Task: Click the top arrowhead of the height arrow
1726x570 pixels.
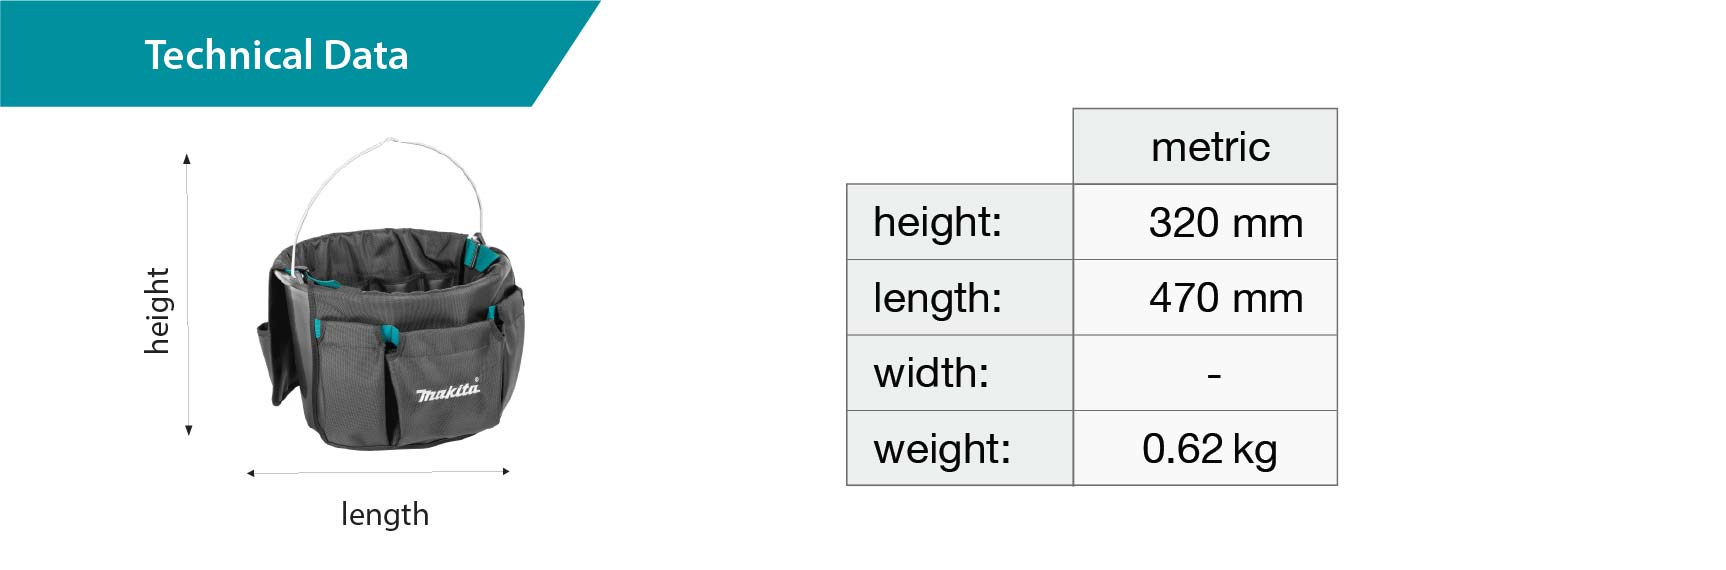Action: coord(187,158)
